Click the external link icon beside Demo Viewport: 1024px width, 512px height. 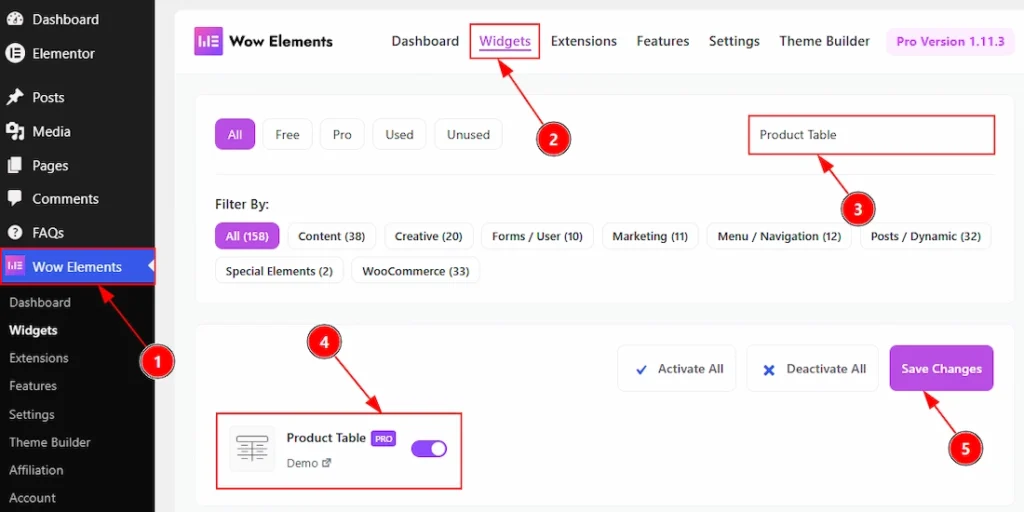click(327, 463)
